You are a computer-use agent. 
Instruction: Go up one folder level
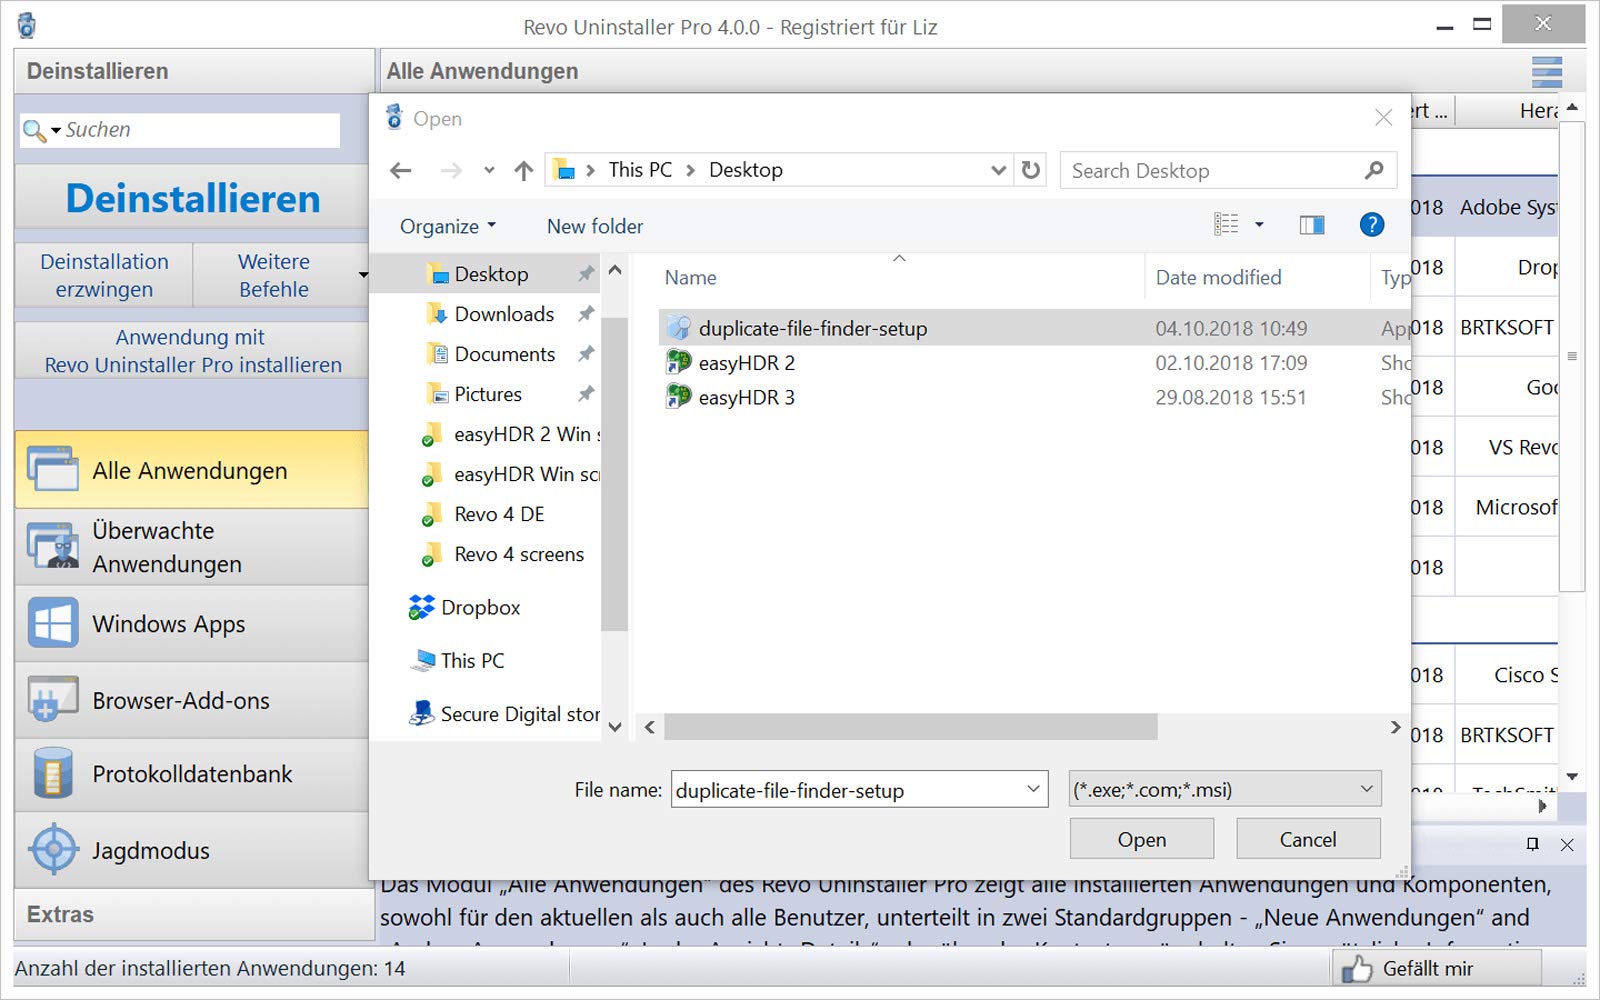[x=524, y=171]
